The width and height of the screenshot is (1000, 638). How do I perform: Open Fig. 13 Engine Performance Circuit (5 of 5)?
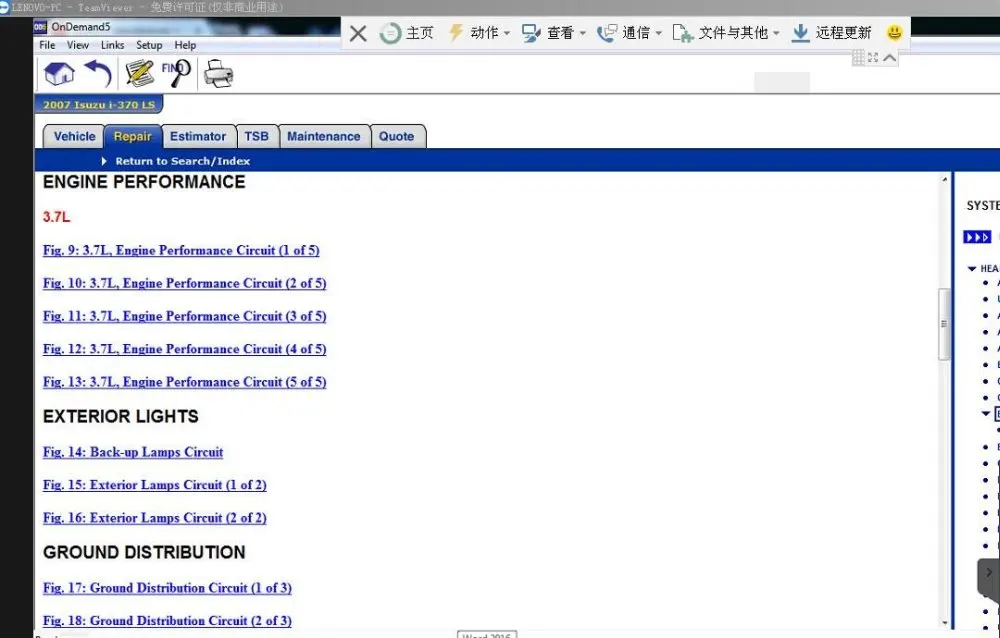(x=184, y=382)
